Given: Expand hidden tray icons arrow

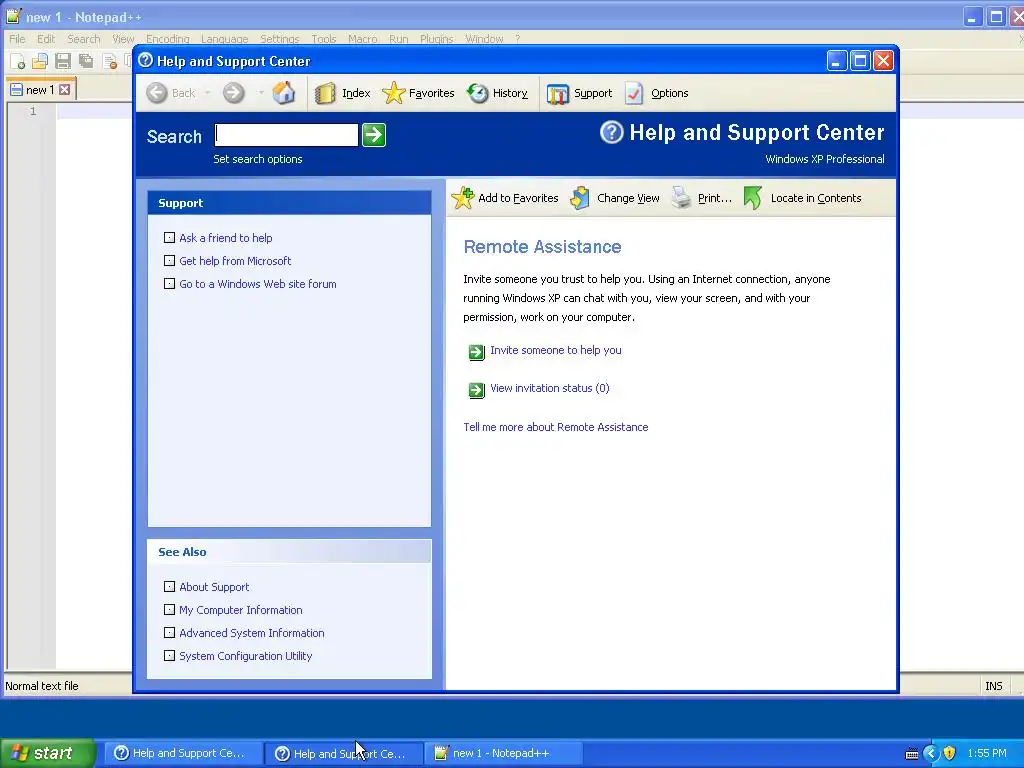Looking at the screenshot, I should pos(931,753).
